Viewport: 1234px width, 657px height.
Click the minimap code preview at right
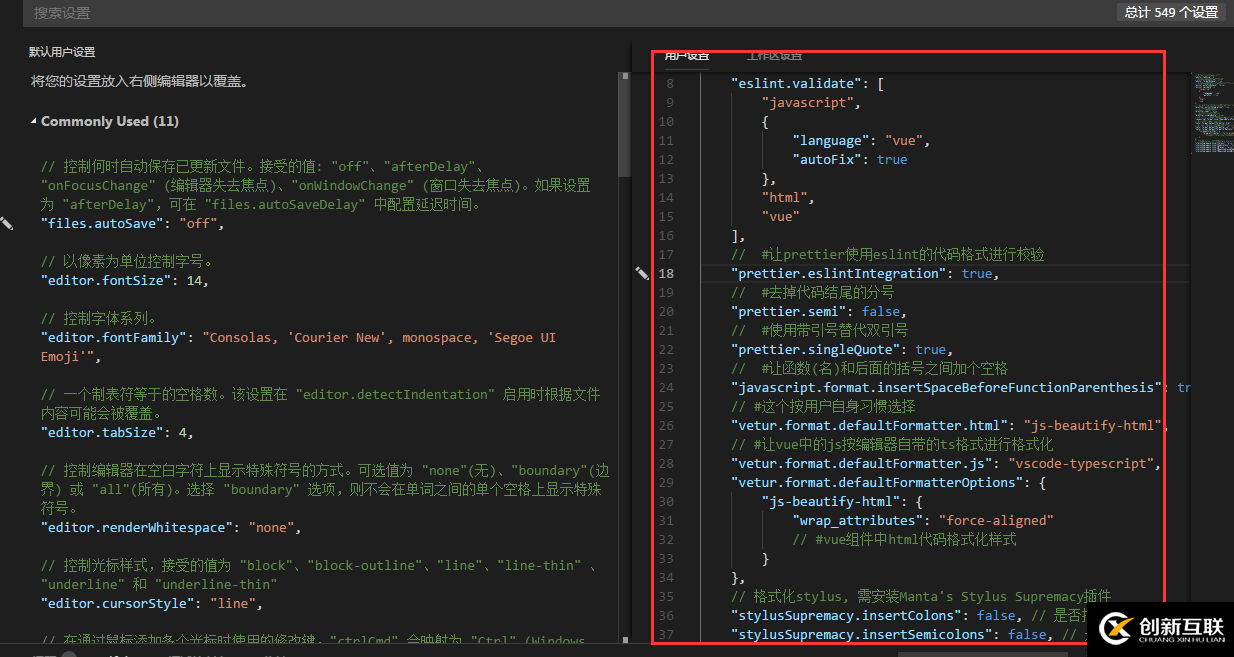[1212, 110]
